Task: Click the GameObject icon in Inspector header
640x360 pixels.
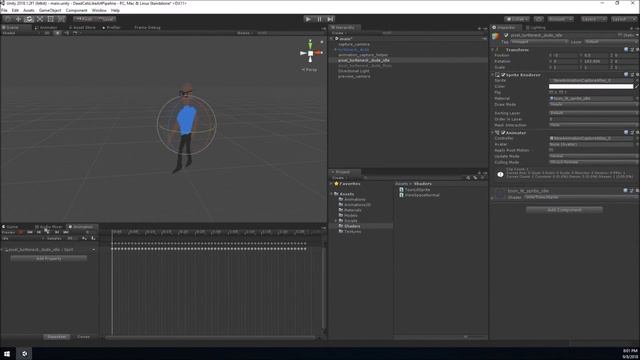Action: (496, 37)
